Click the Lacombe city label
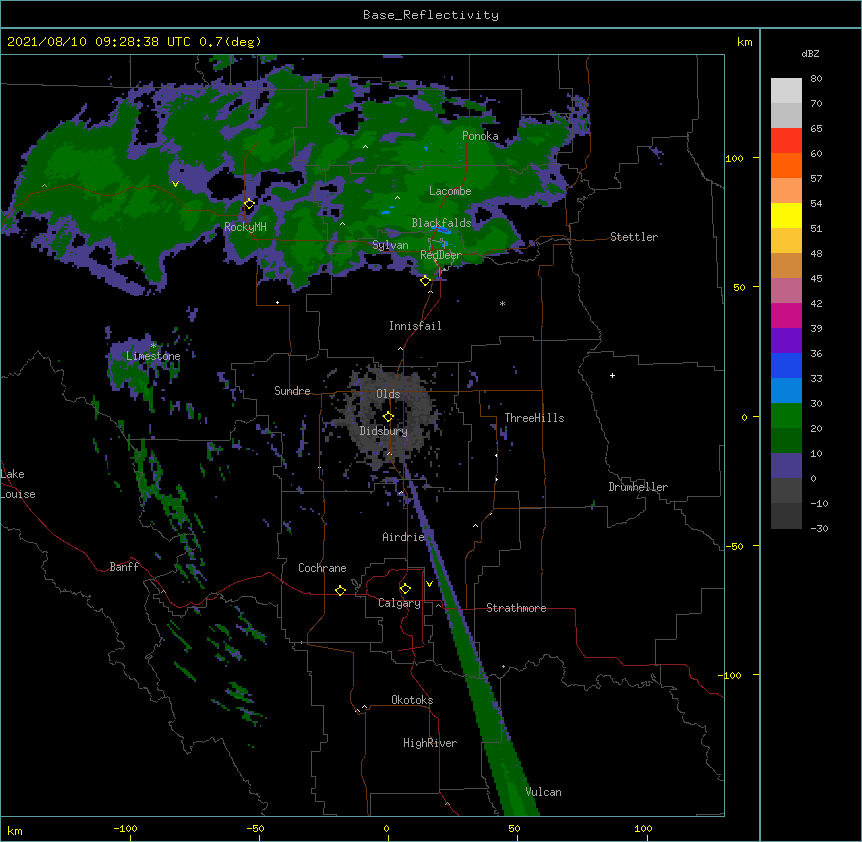This screenshot has width=862, height=842. (x=450, y=191)
